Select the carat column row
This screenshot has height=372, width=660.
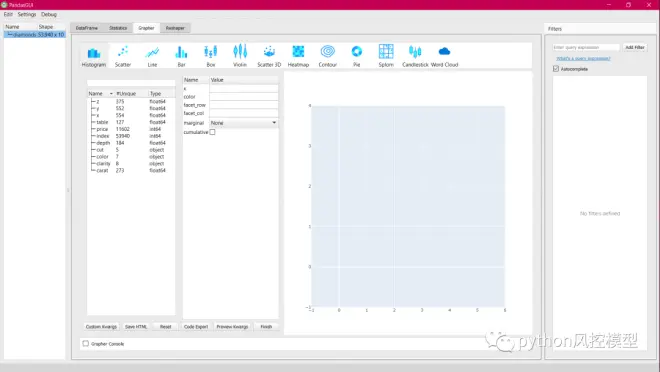pyautogui.click(x=131, y=170)
